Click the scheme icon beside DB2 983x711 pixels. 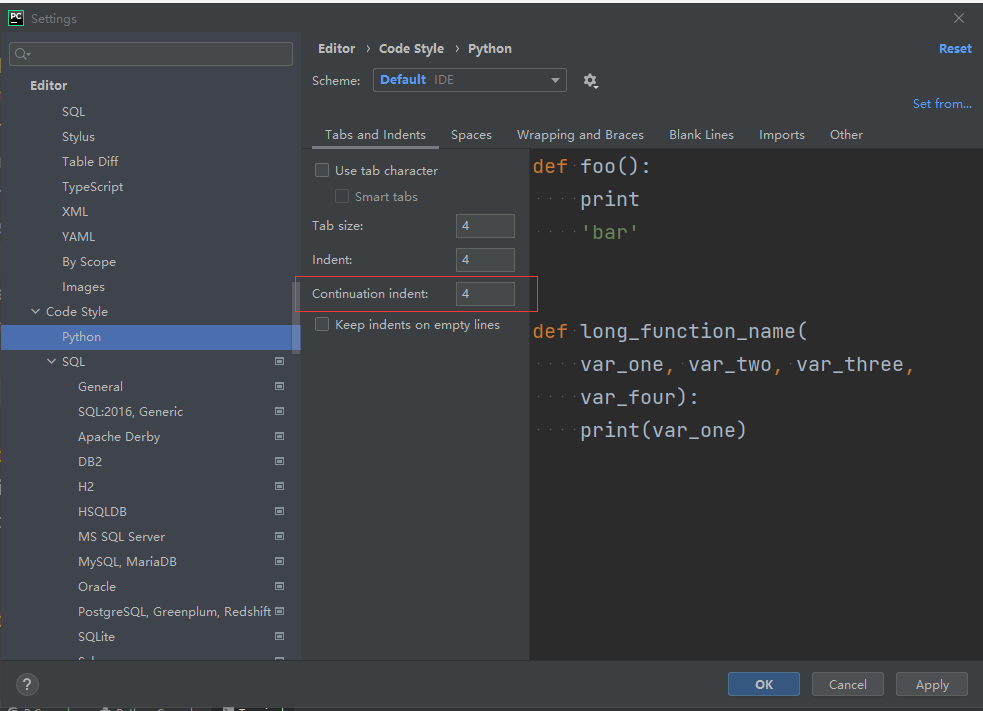tap(280, 461)
